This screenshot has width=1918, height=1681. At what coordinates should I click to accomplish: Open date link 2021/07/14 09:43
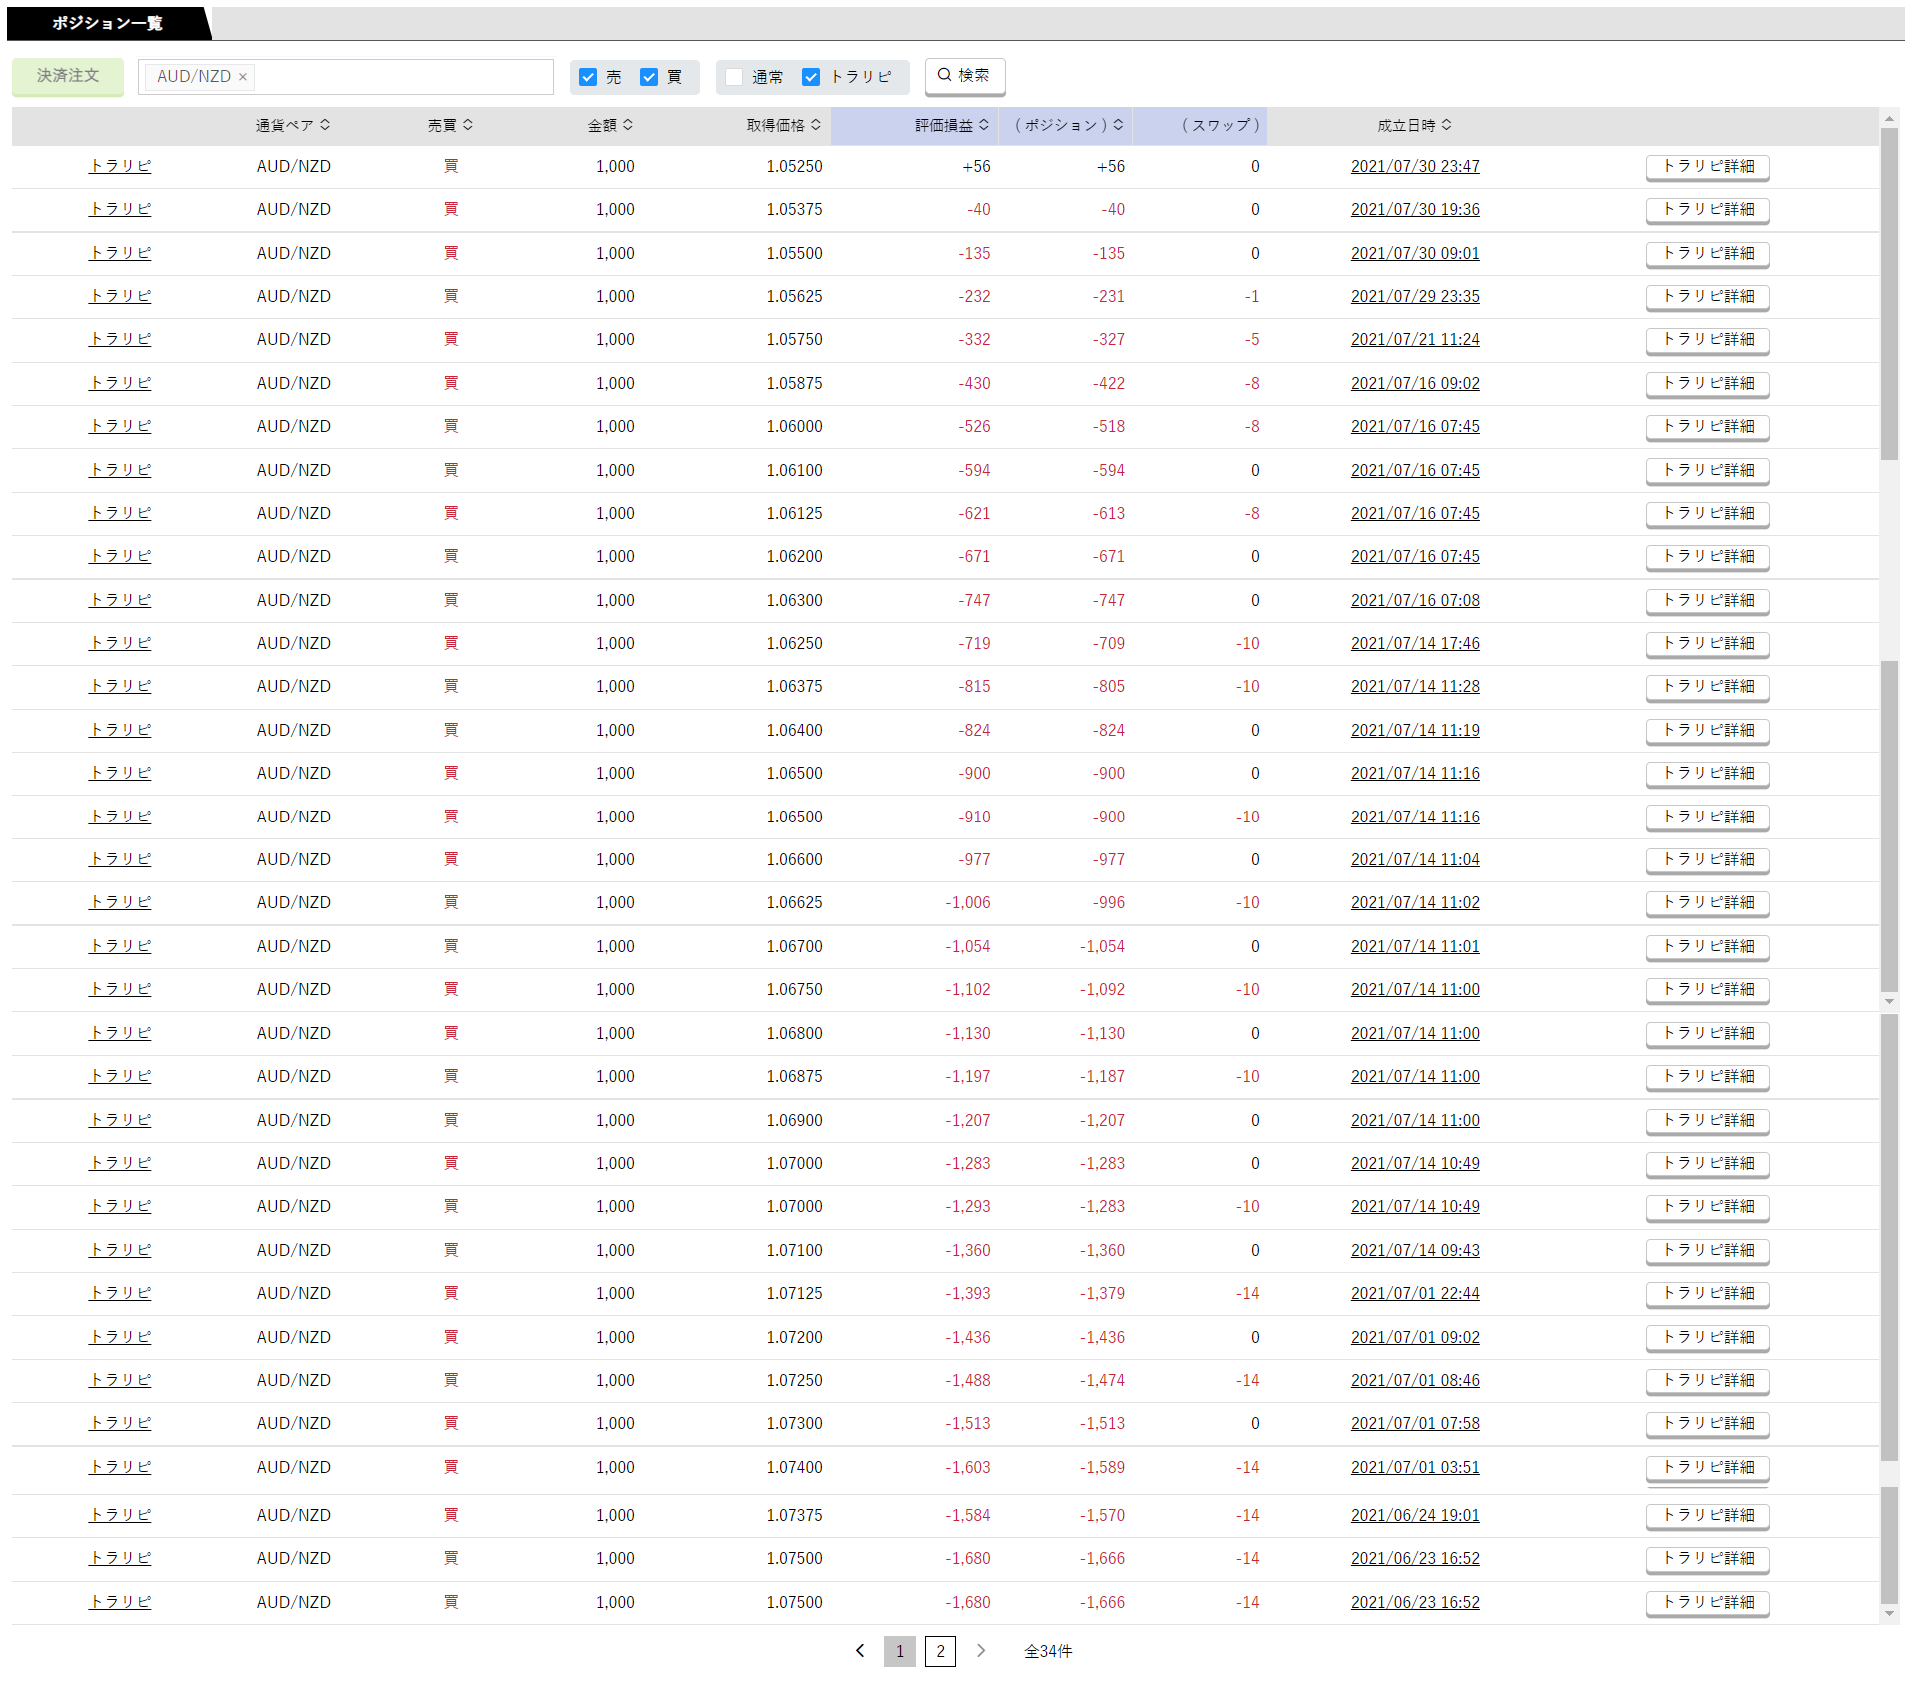1415,1250
